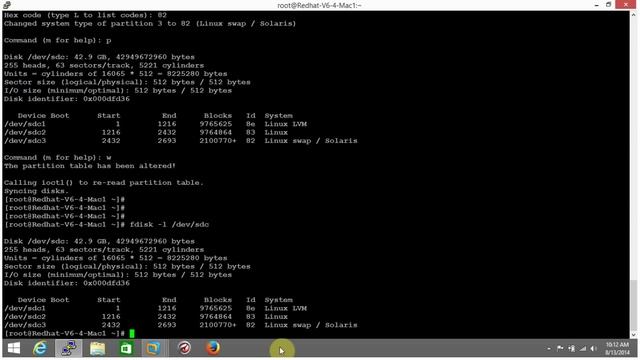Click the device tray icon beside the flag

coord(572,349)
